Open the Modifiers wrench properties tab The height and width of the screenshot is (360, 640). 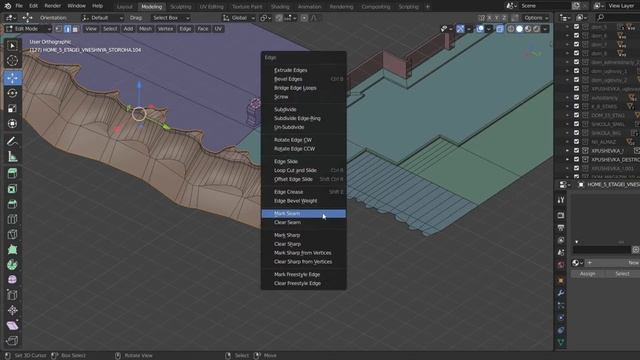pyautogui.click(x=561, y=293)
